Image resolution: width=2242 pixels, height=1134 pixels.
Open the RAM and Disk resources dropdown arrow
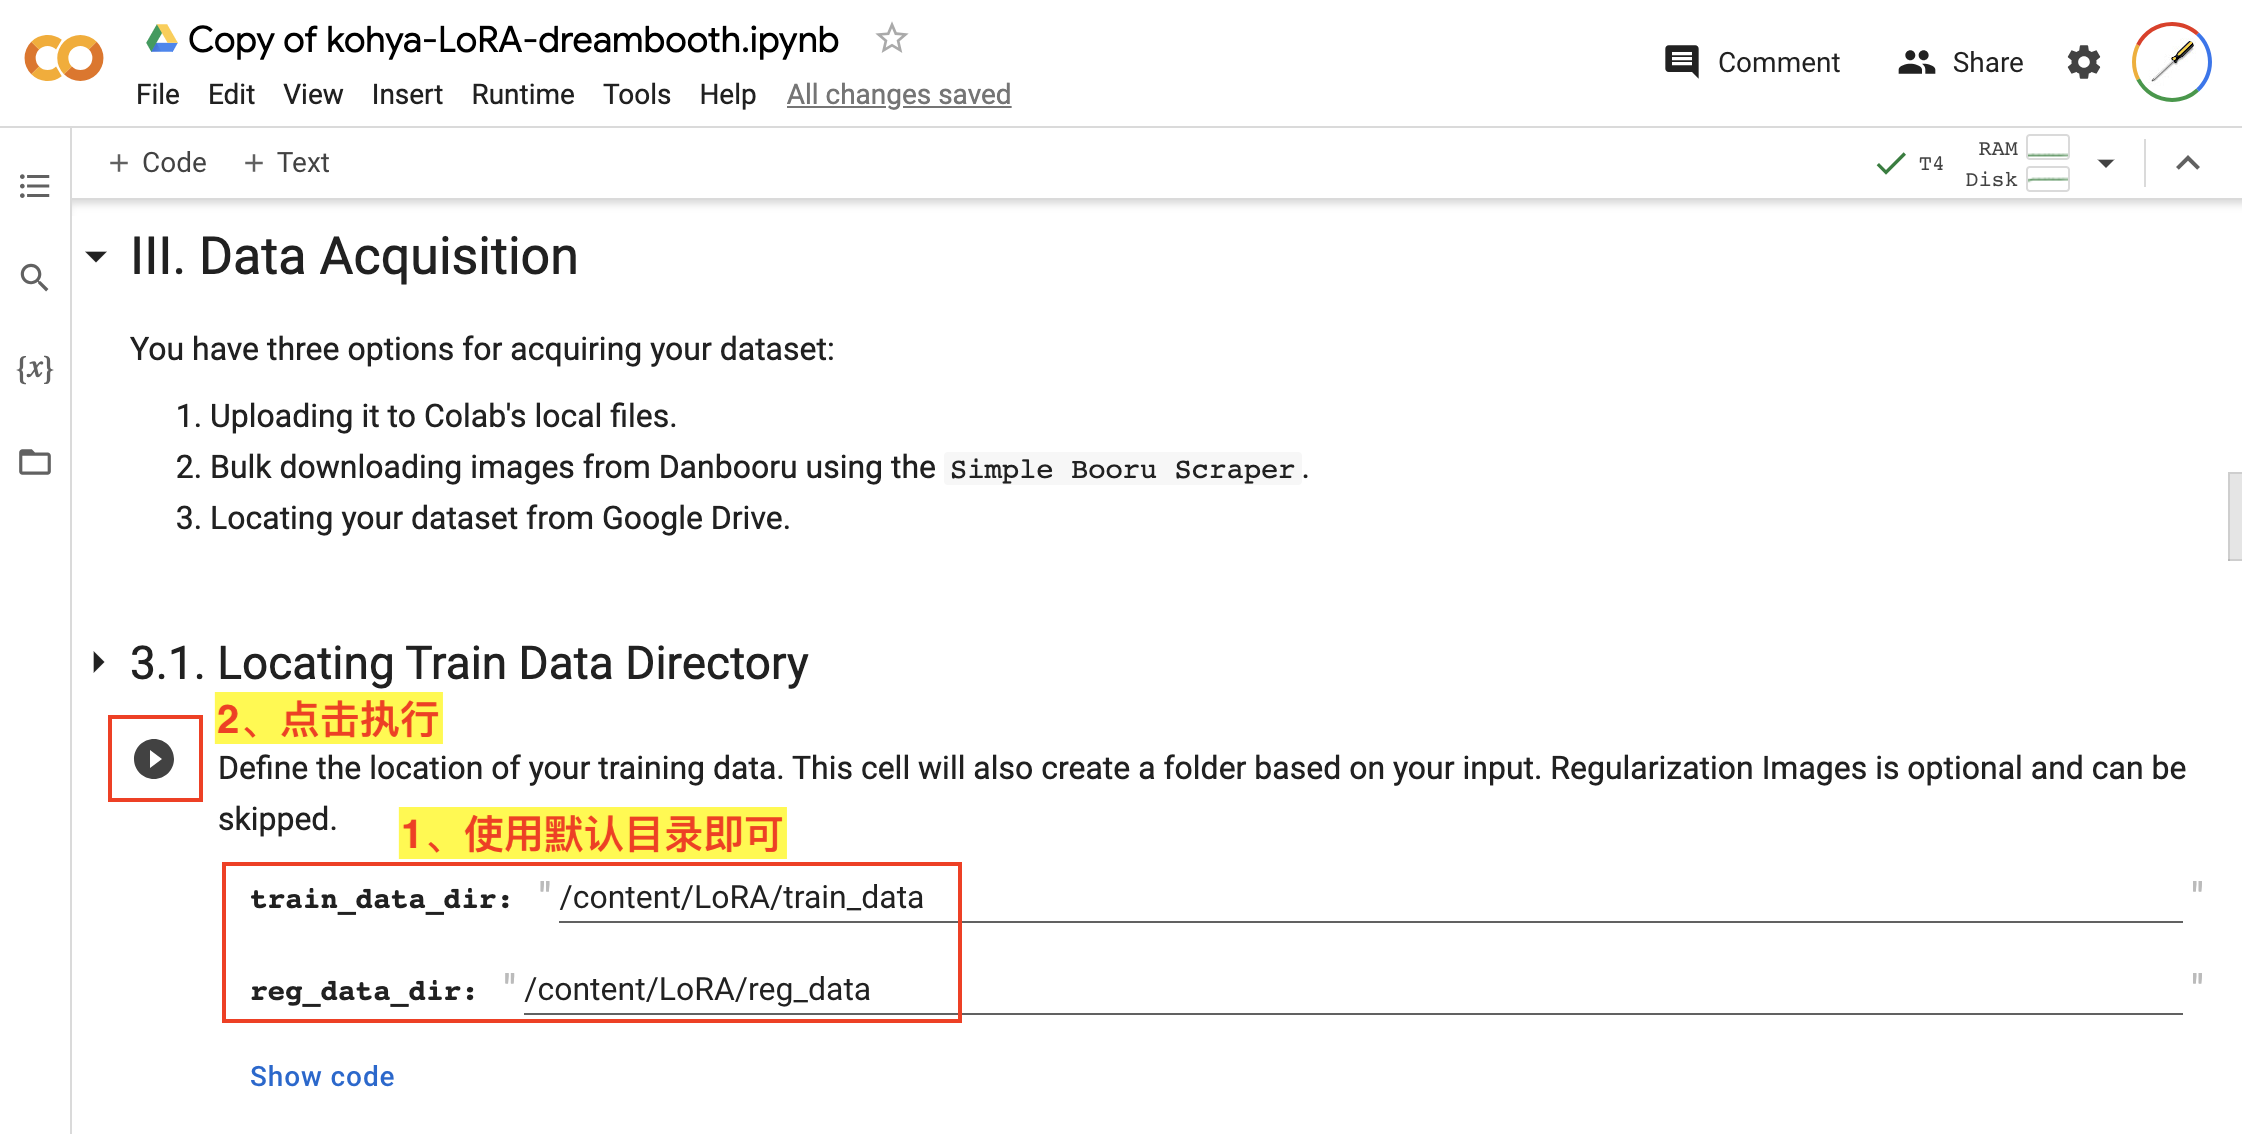tap(2105, 163)
